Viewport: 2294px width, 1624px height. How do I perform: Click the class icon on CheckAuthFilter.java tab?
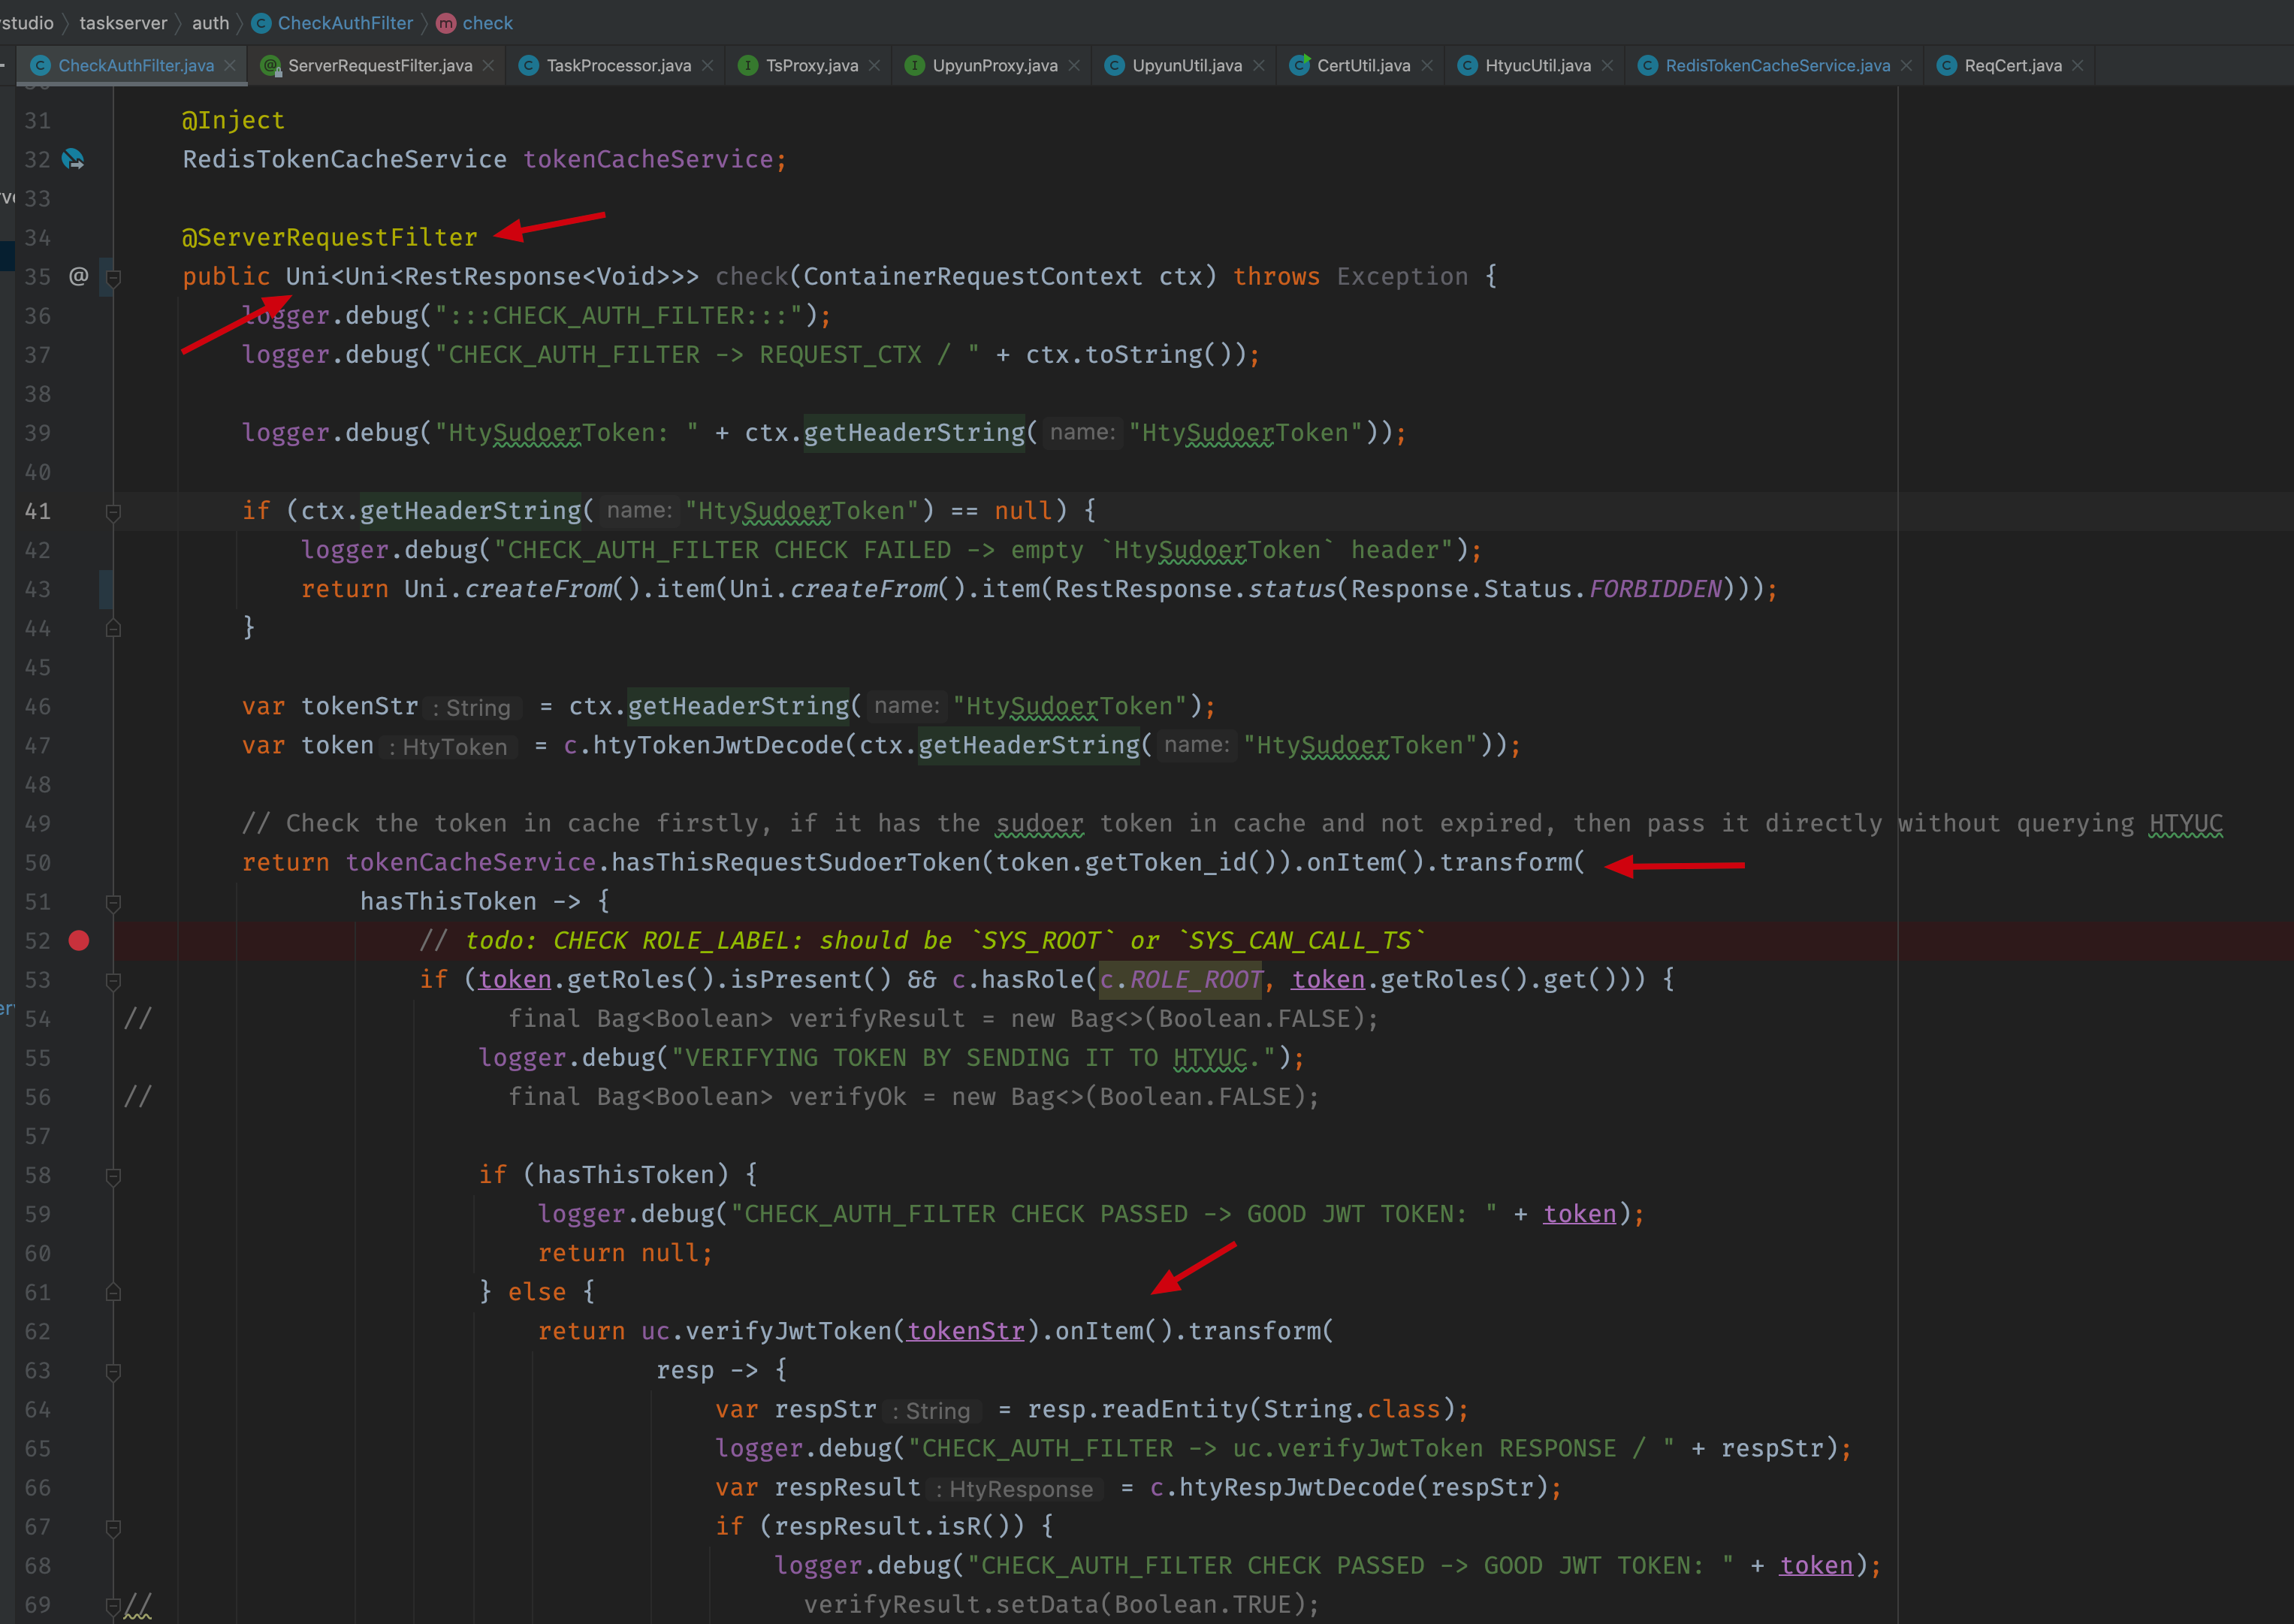pos(40,65)
